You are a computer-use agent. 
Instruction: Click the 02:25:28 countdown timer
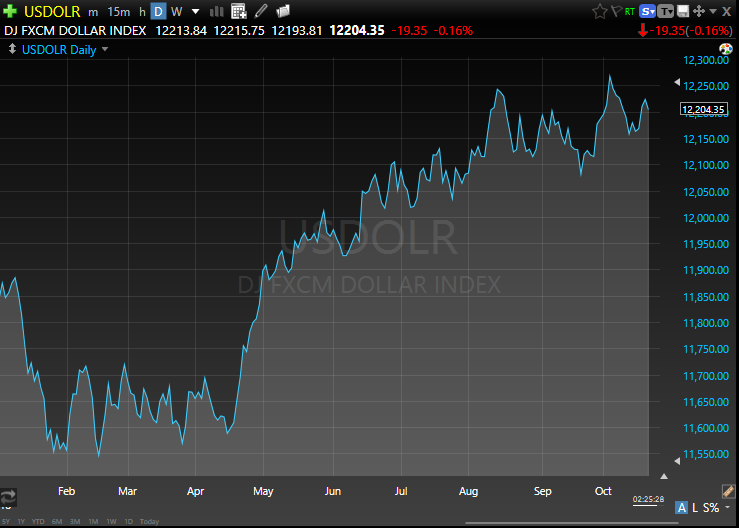click(x=649, y=499)
